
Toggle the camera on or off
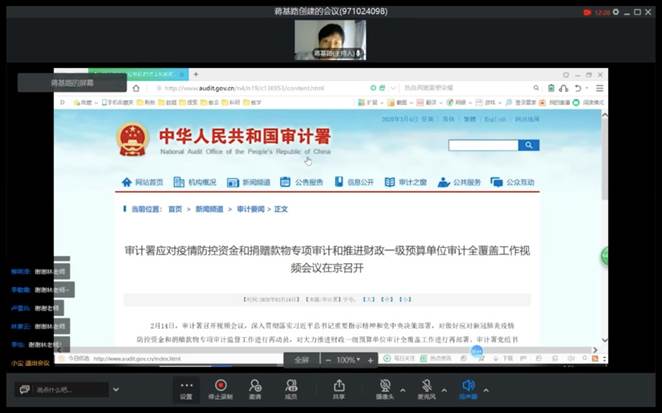[x=386, y=388]
